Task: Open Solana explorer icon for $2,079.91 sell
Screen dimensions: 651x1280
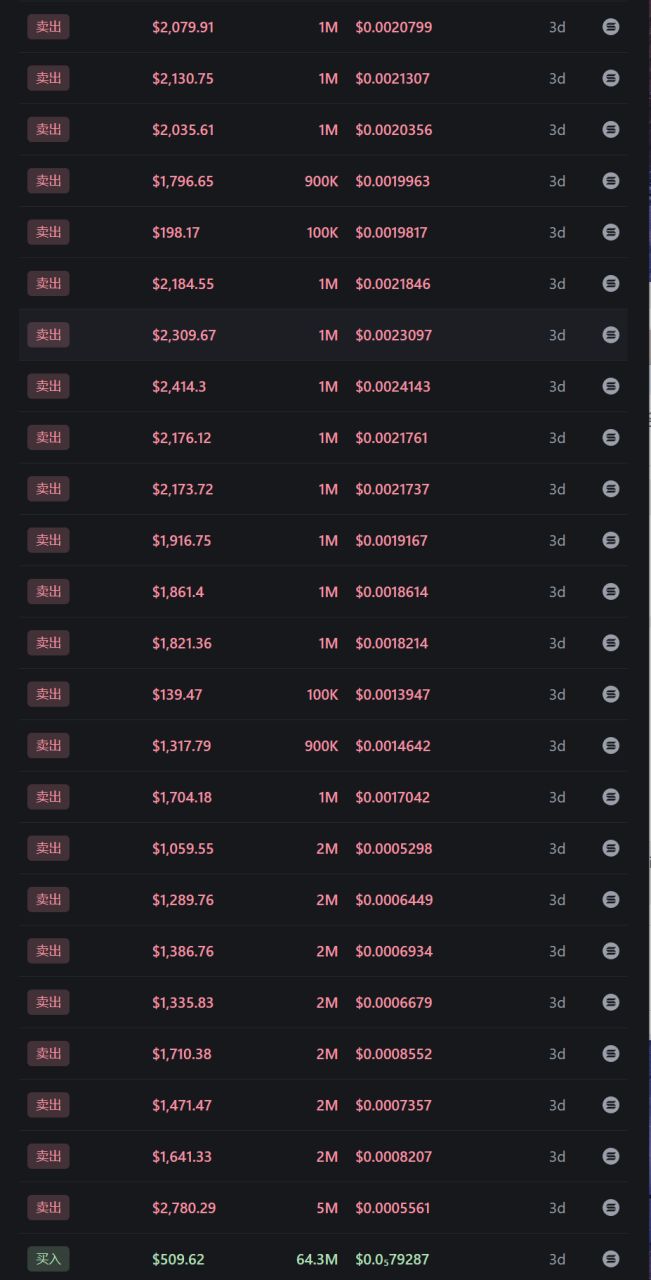Action: tap(611, 27)
